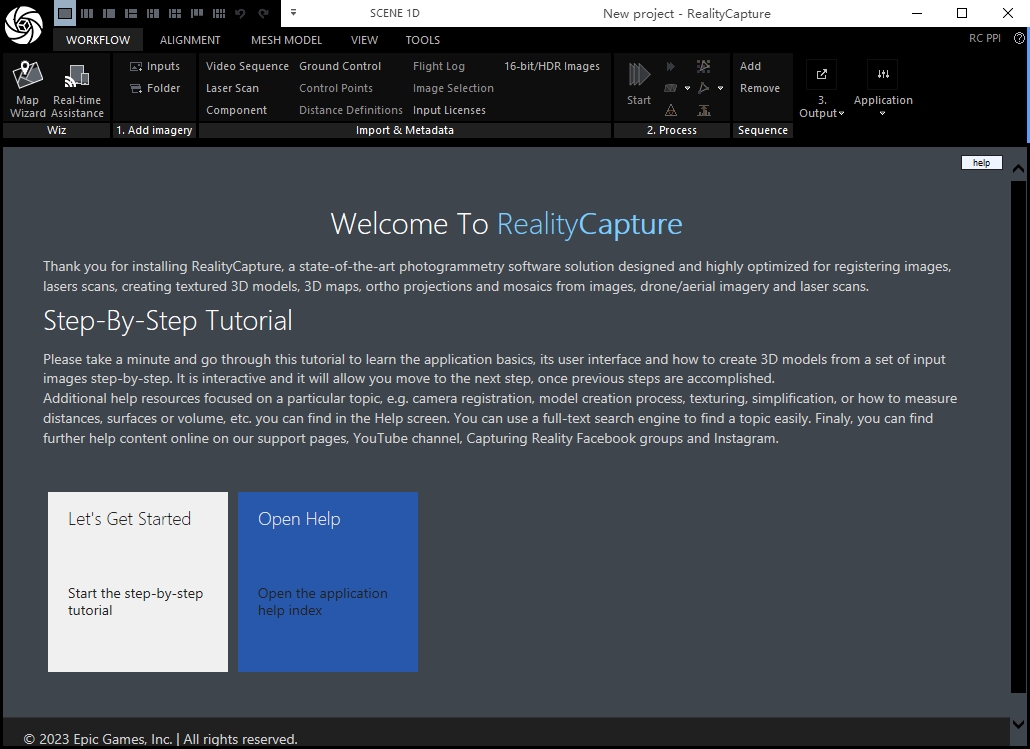Select the single-pane 1D layout icon
This screenshot has width=1030, height=749.
64,13
